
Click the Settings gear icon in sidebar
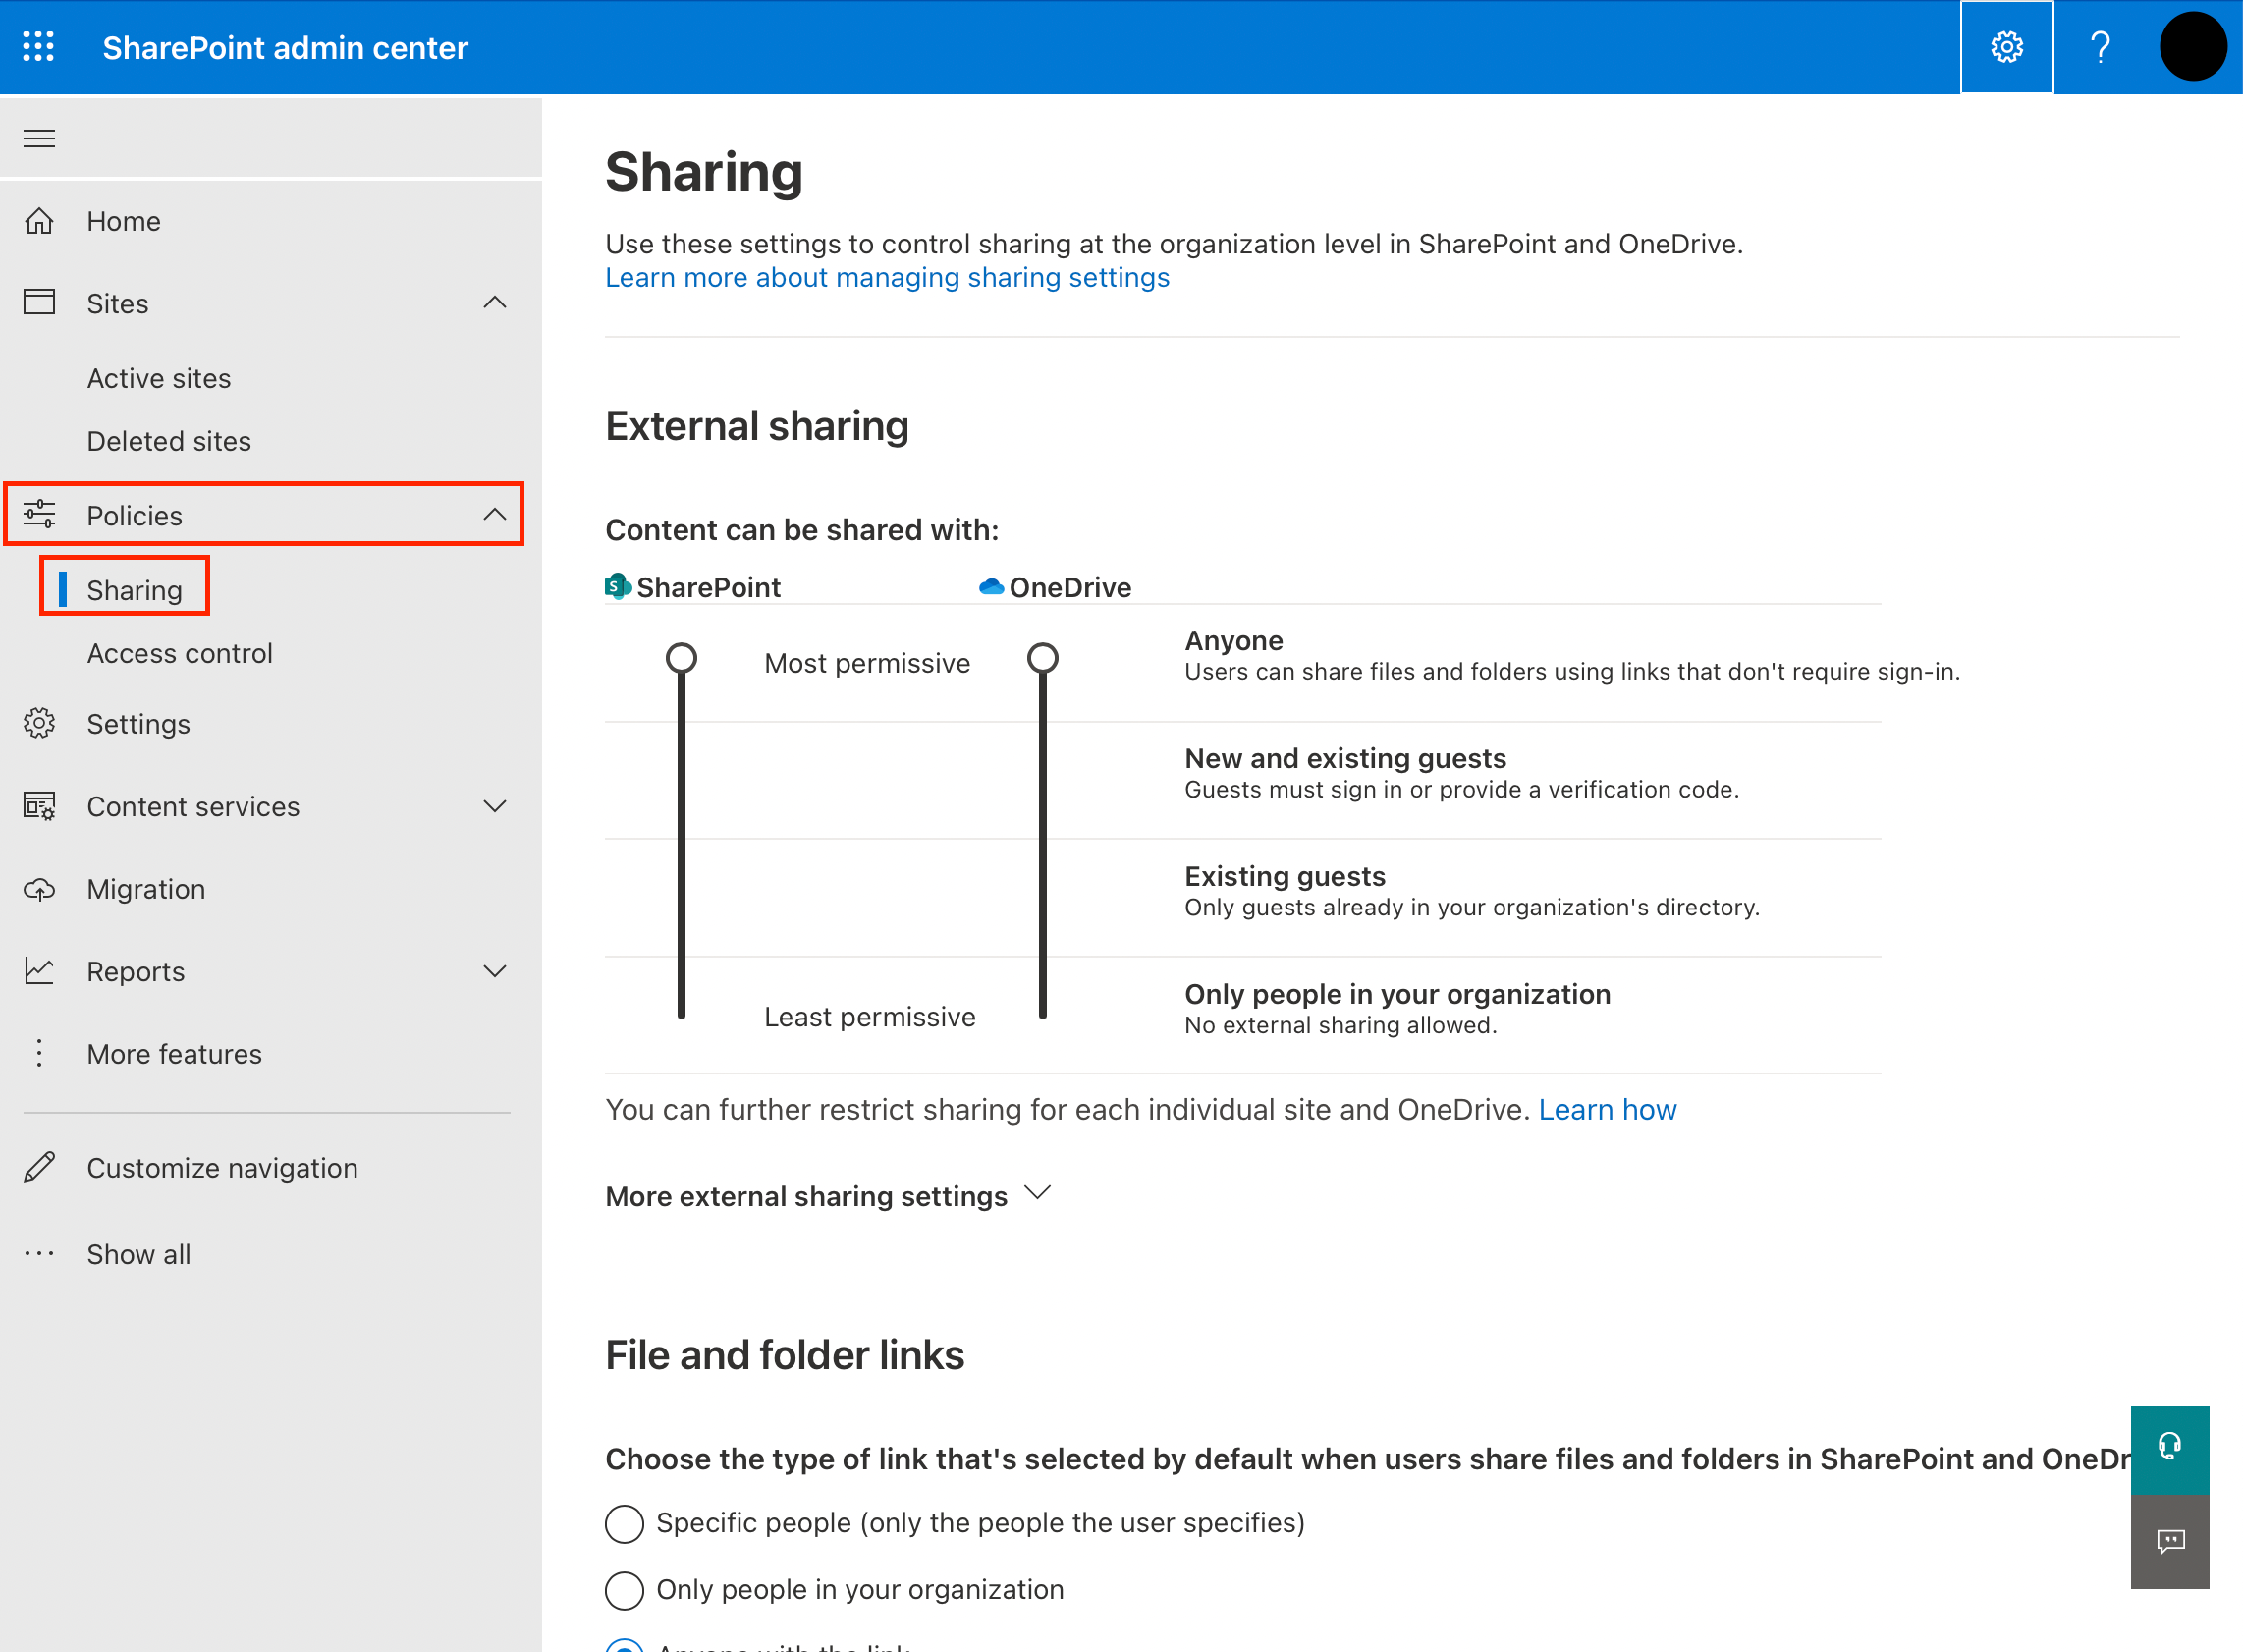[x=39, y=723]
